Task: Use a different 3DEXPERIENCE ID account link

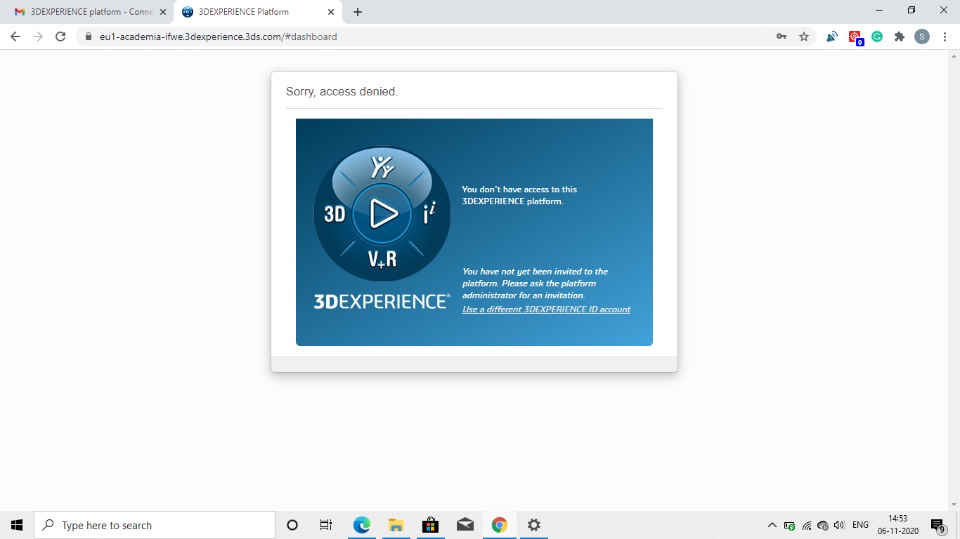Action: click(546, 309)
